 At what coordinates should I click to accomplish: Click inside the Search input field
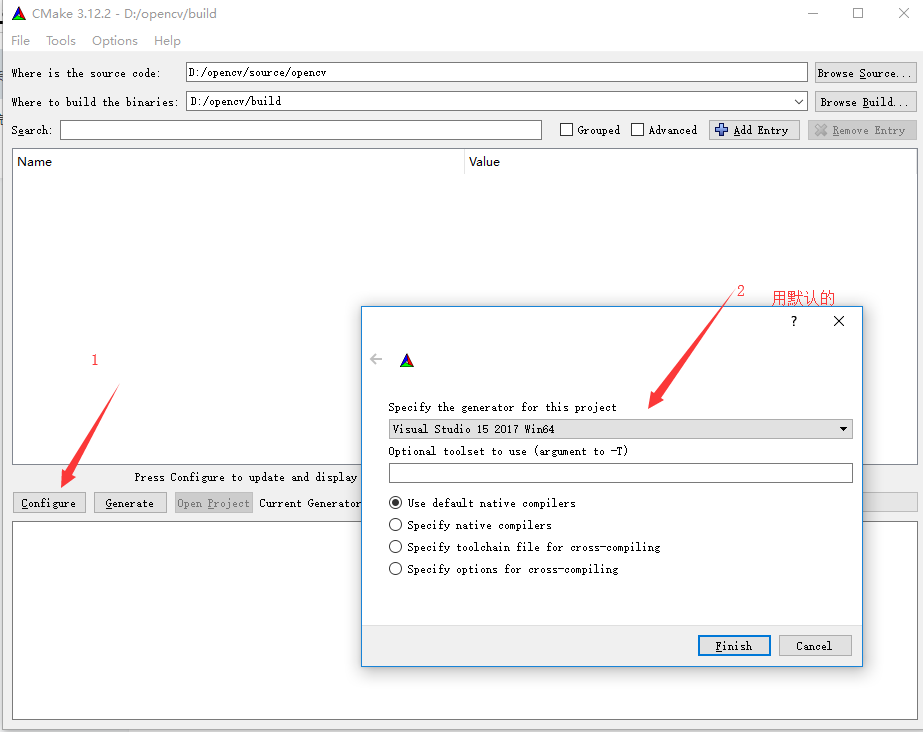[x=300, y=129]
